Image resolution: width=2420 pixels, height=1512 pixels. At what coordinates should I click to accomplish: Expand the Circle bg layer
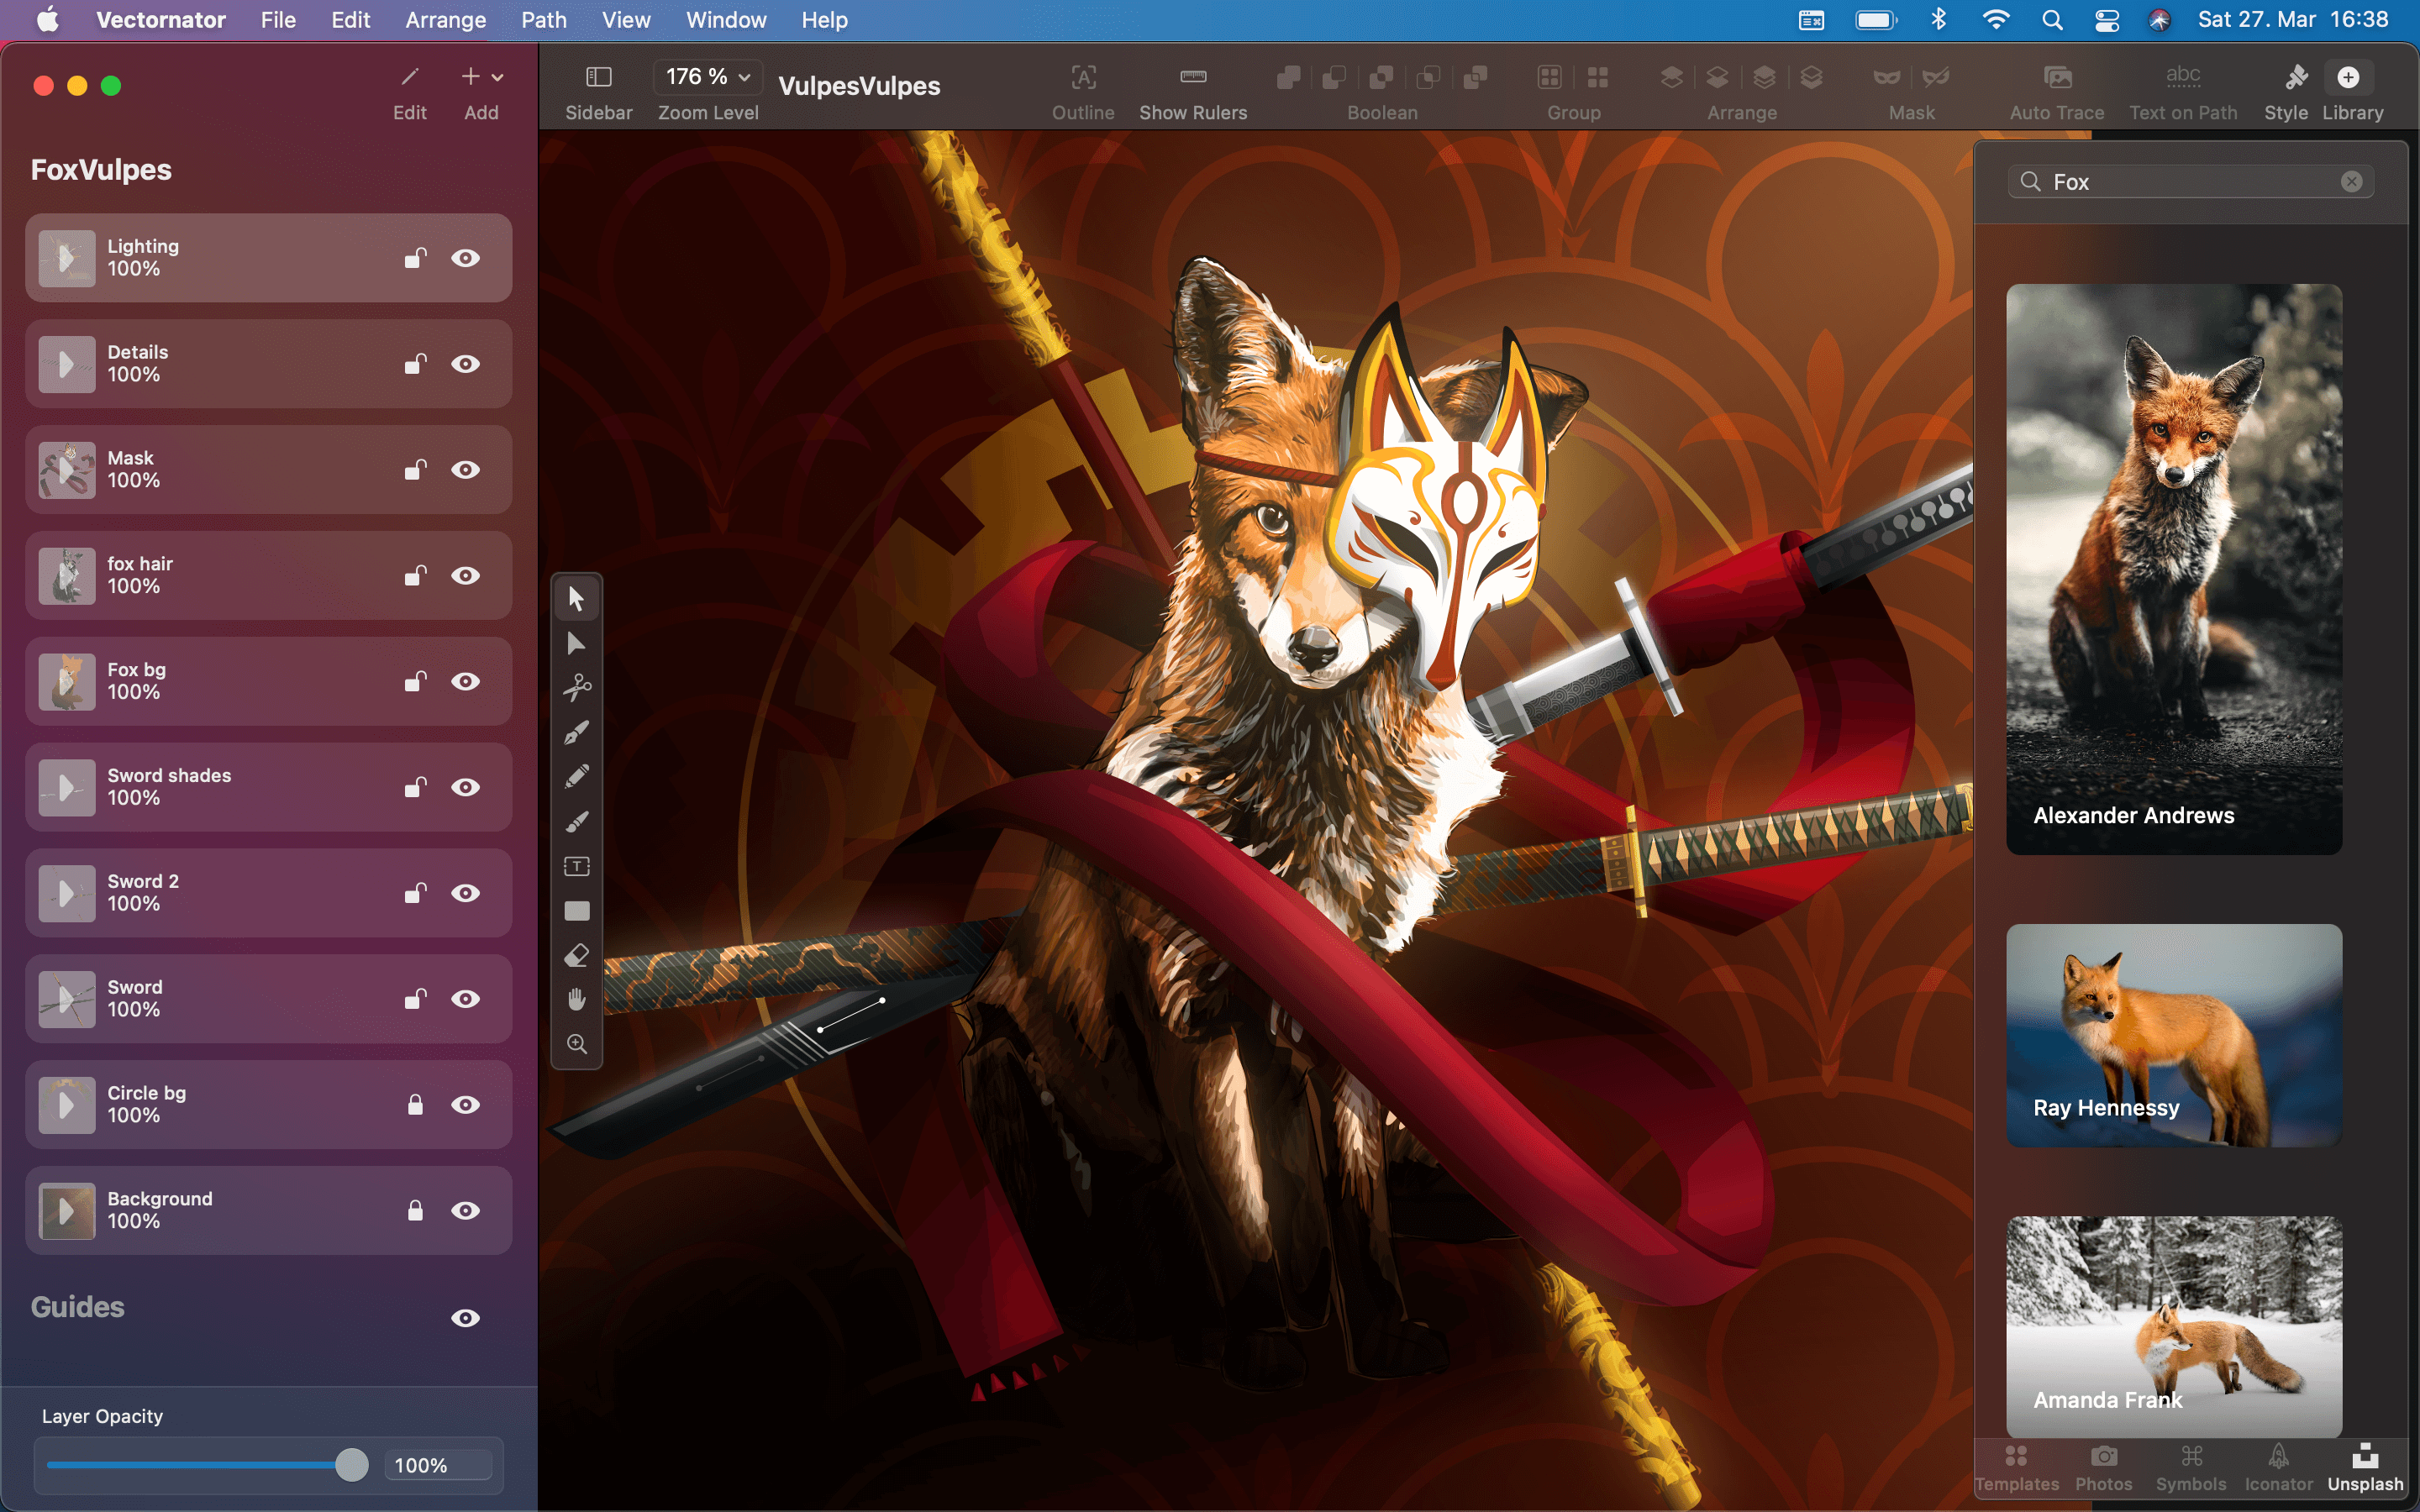(x=66, y=1105)
